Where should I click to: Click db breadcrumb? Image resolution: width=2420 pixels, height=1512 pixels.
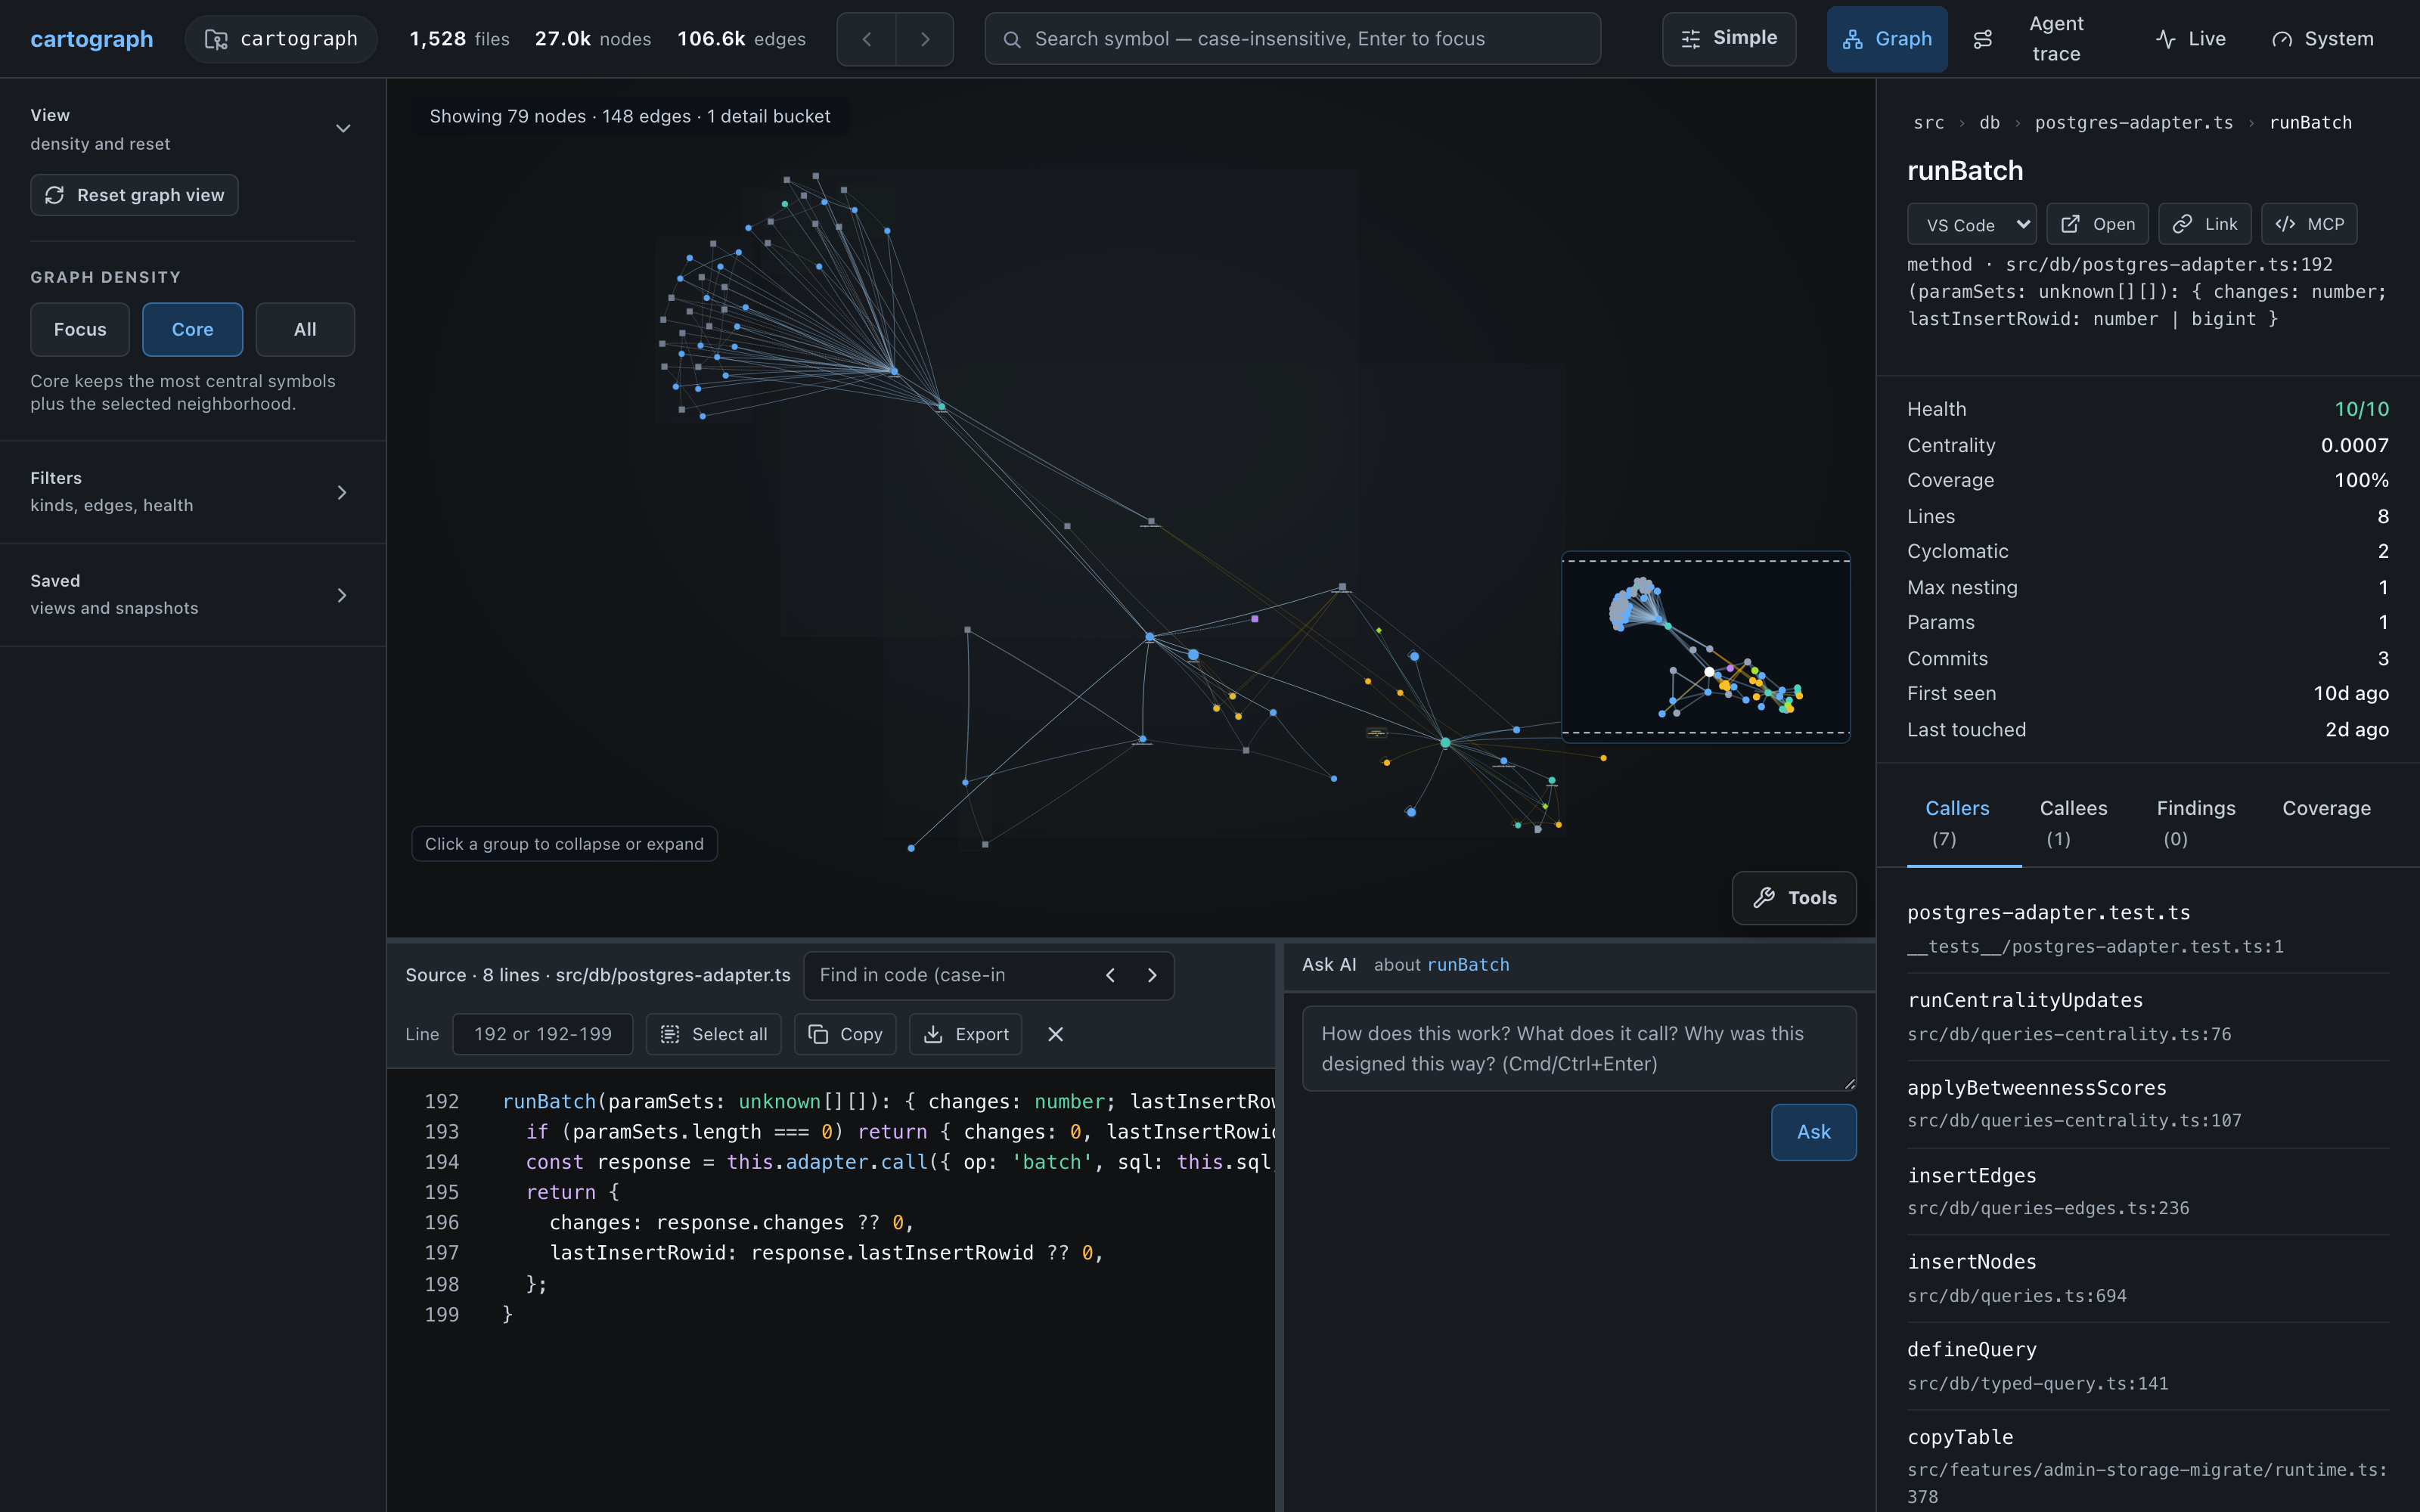(1989, 122)
